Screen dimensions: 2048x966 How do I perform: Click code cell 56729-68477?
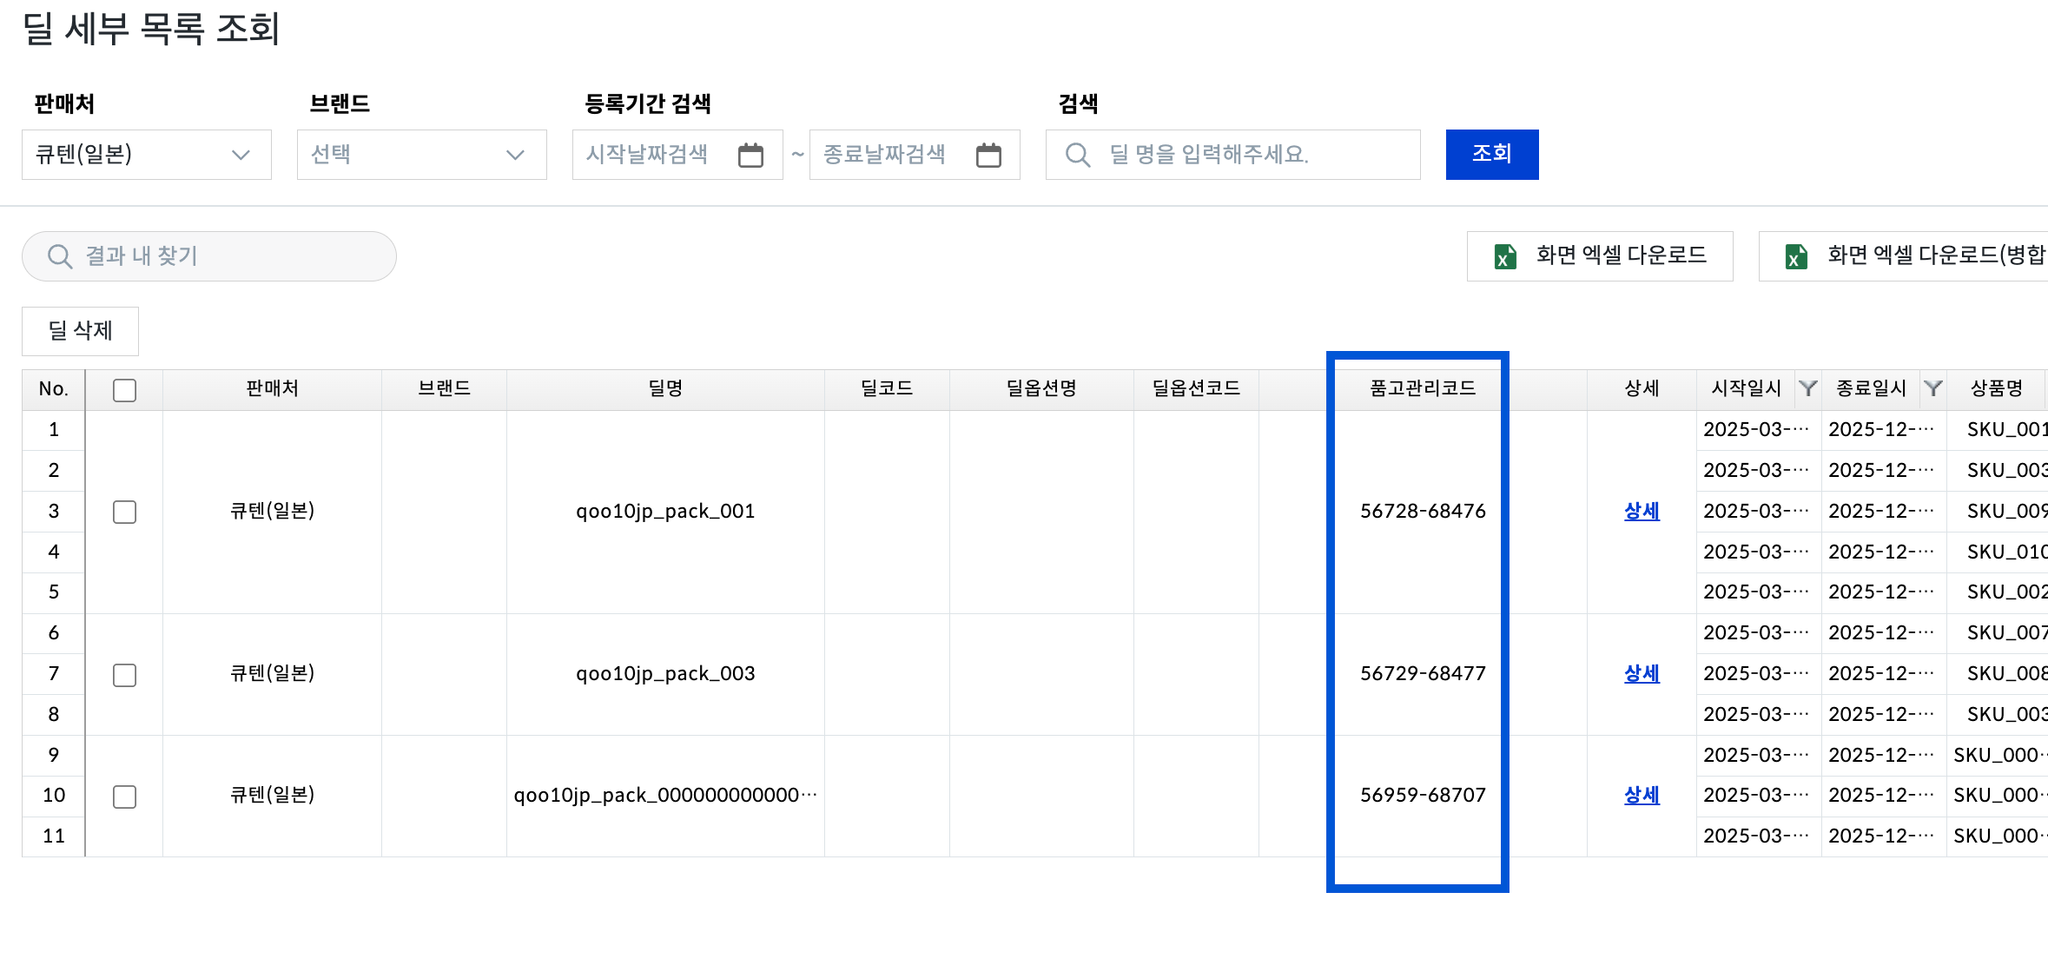(x=1423, y=674)
